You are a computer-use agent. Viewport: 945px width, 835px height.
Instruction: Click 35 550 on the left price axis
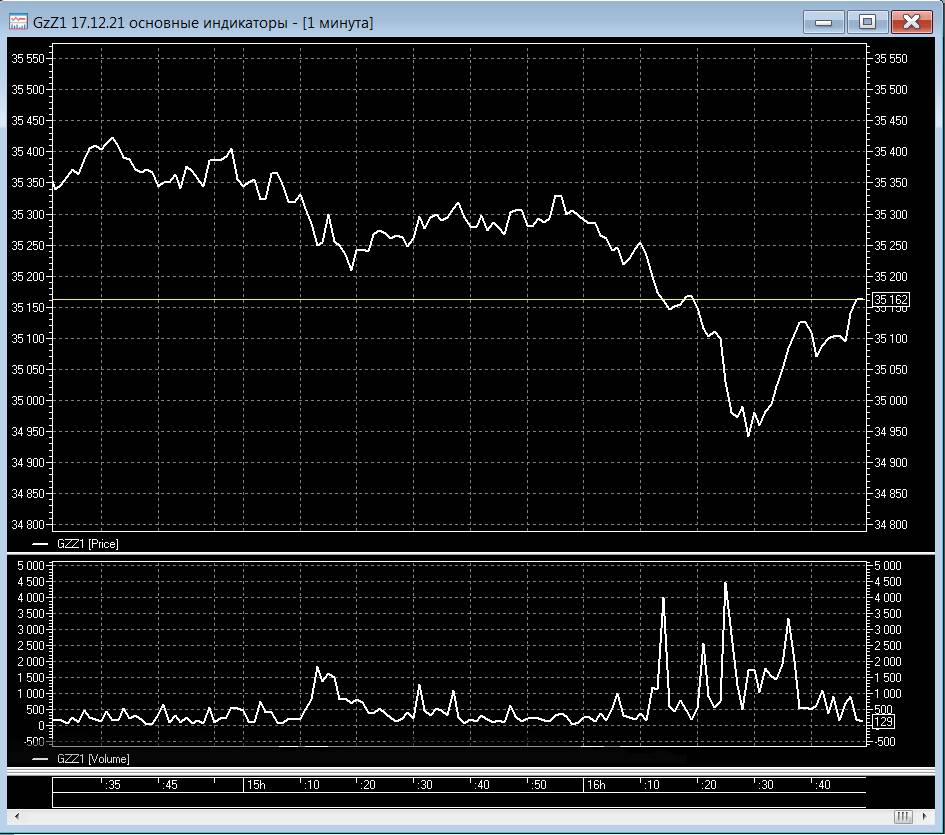(x=28, y=58)
